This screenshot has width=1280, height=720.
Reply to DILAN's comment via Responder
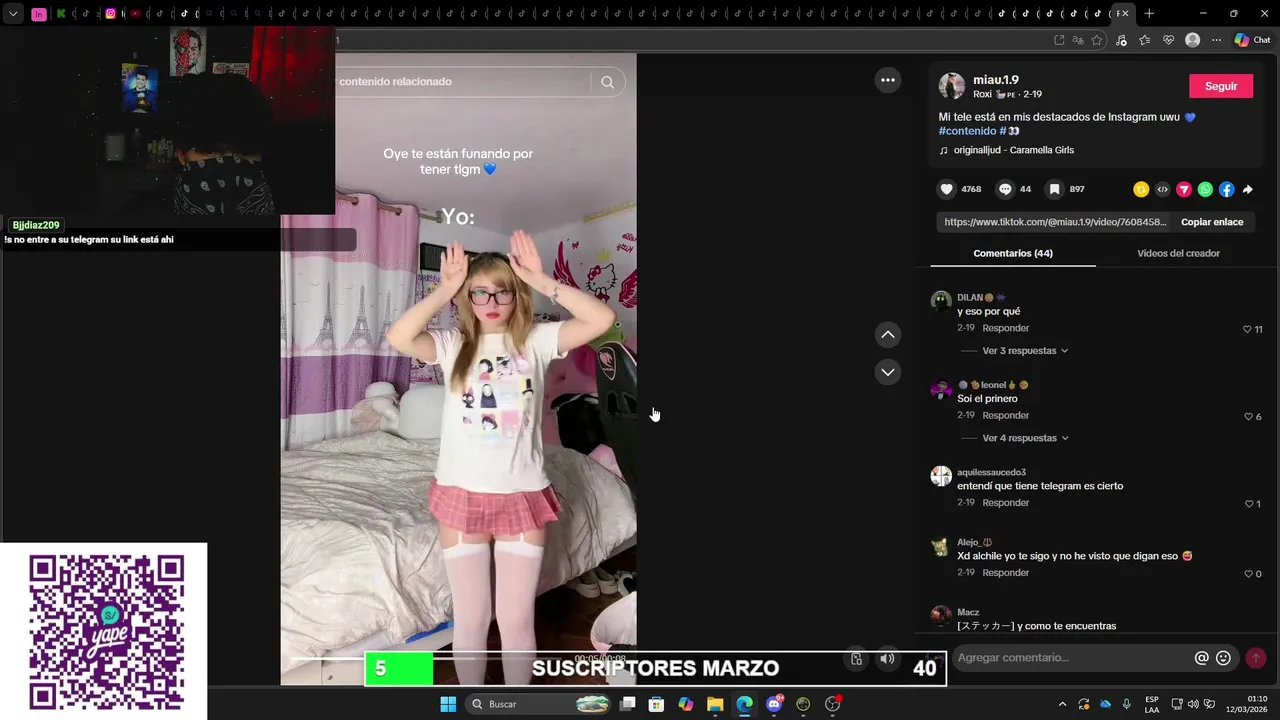[1005, 329]
